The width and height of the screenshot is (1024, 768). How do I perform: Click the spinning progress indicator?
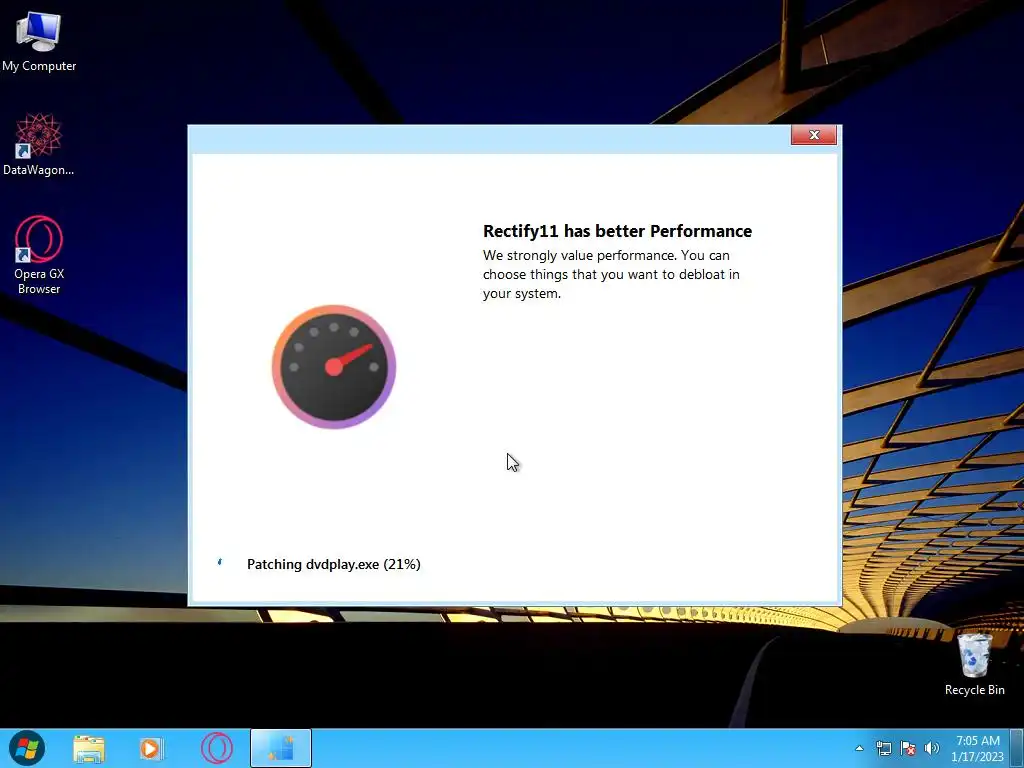220,562
